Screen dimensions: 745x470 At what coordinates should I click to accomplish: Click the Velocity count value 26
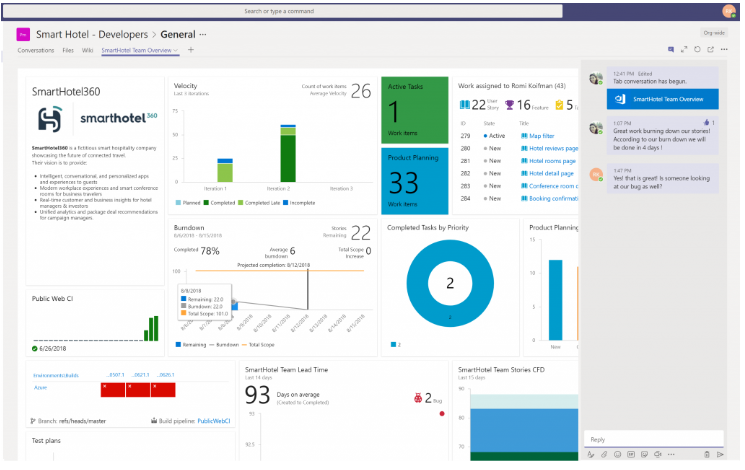pyautogui.click(x=361, y=91)
